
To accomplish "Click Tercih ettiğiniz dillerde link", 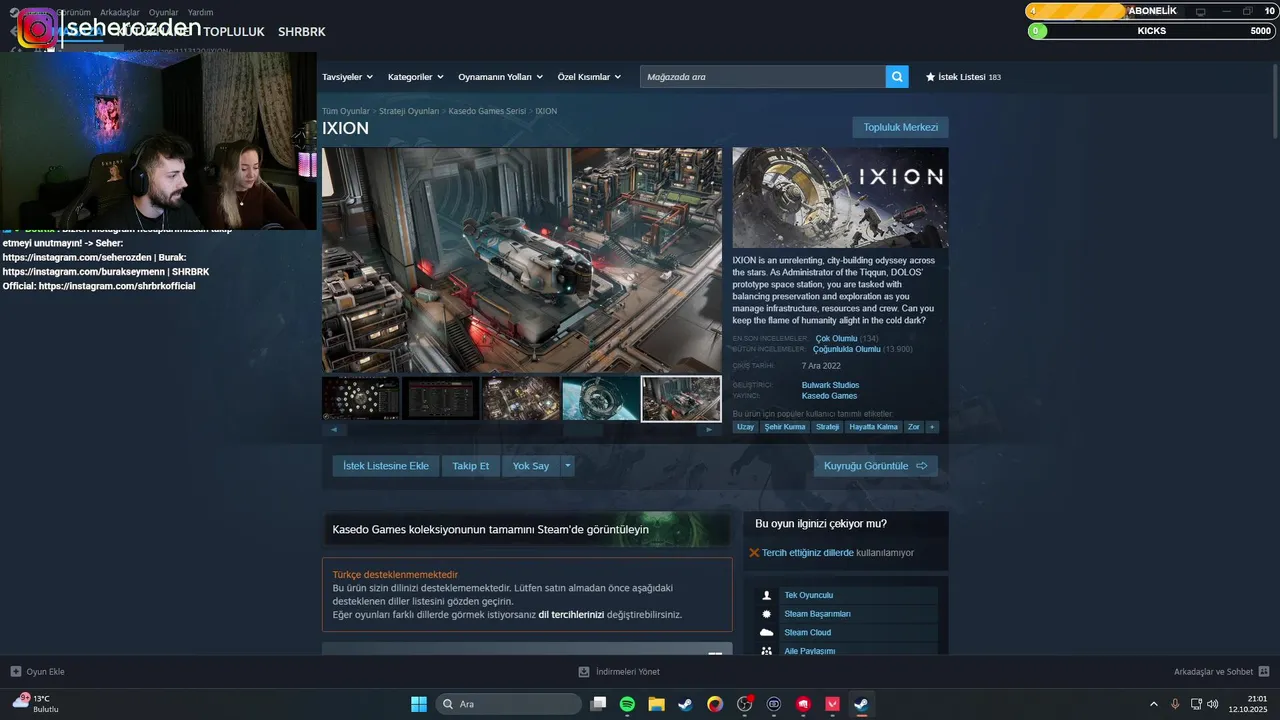I will (x=808, y=553).
